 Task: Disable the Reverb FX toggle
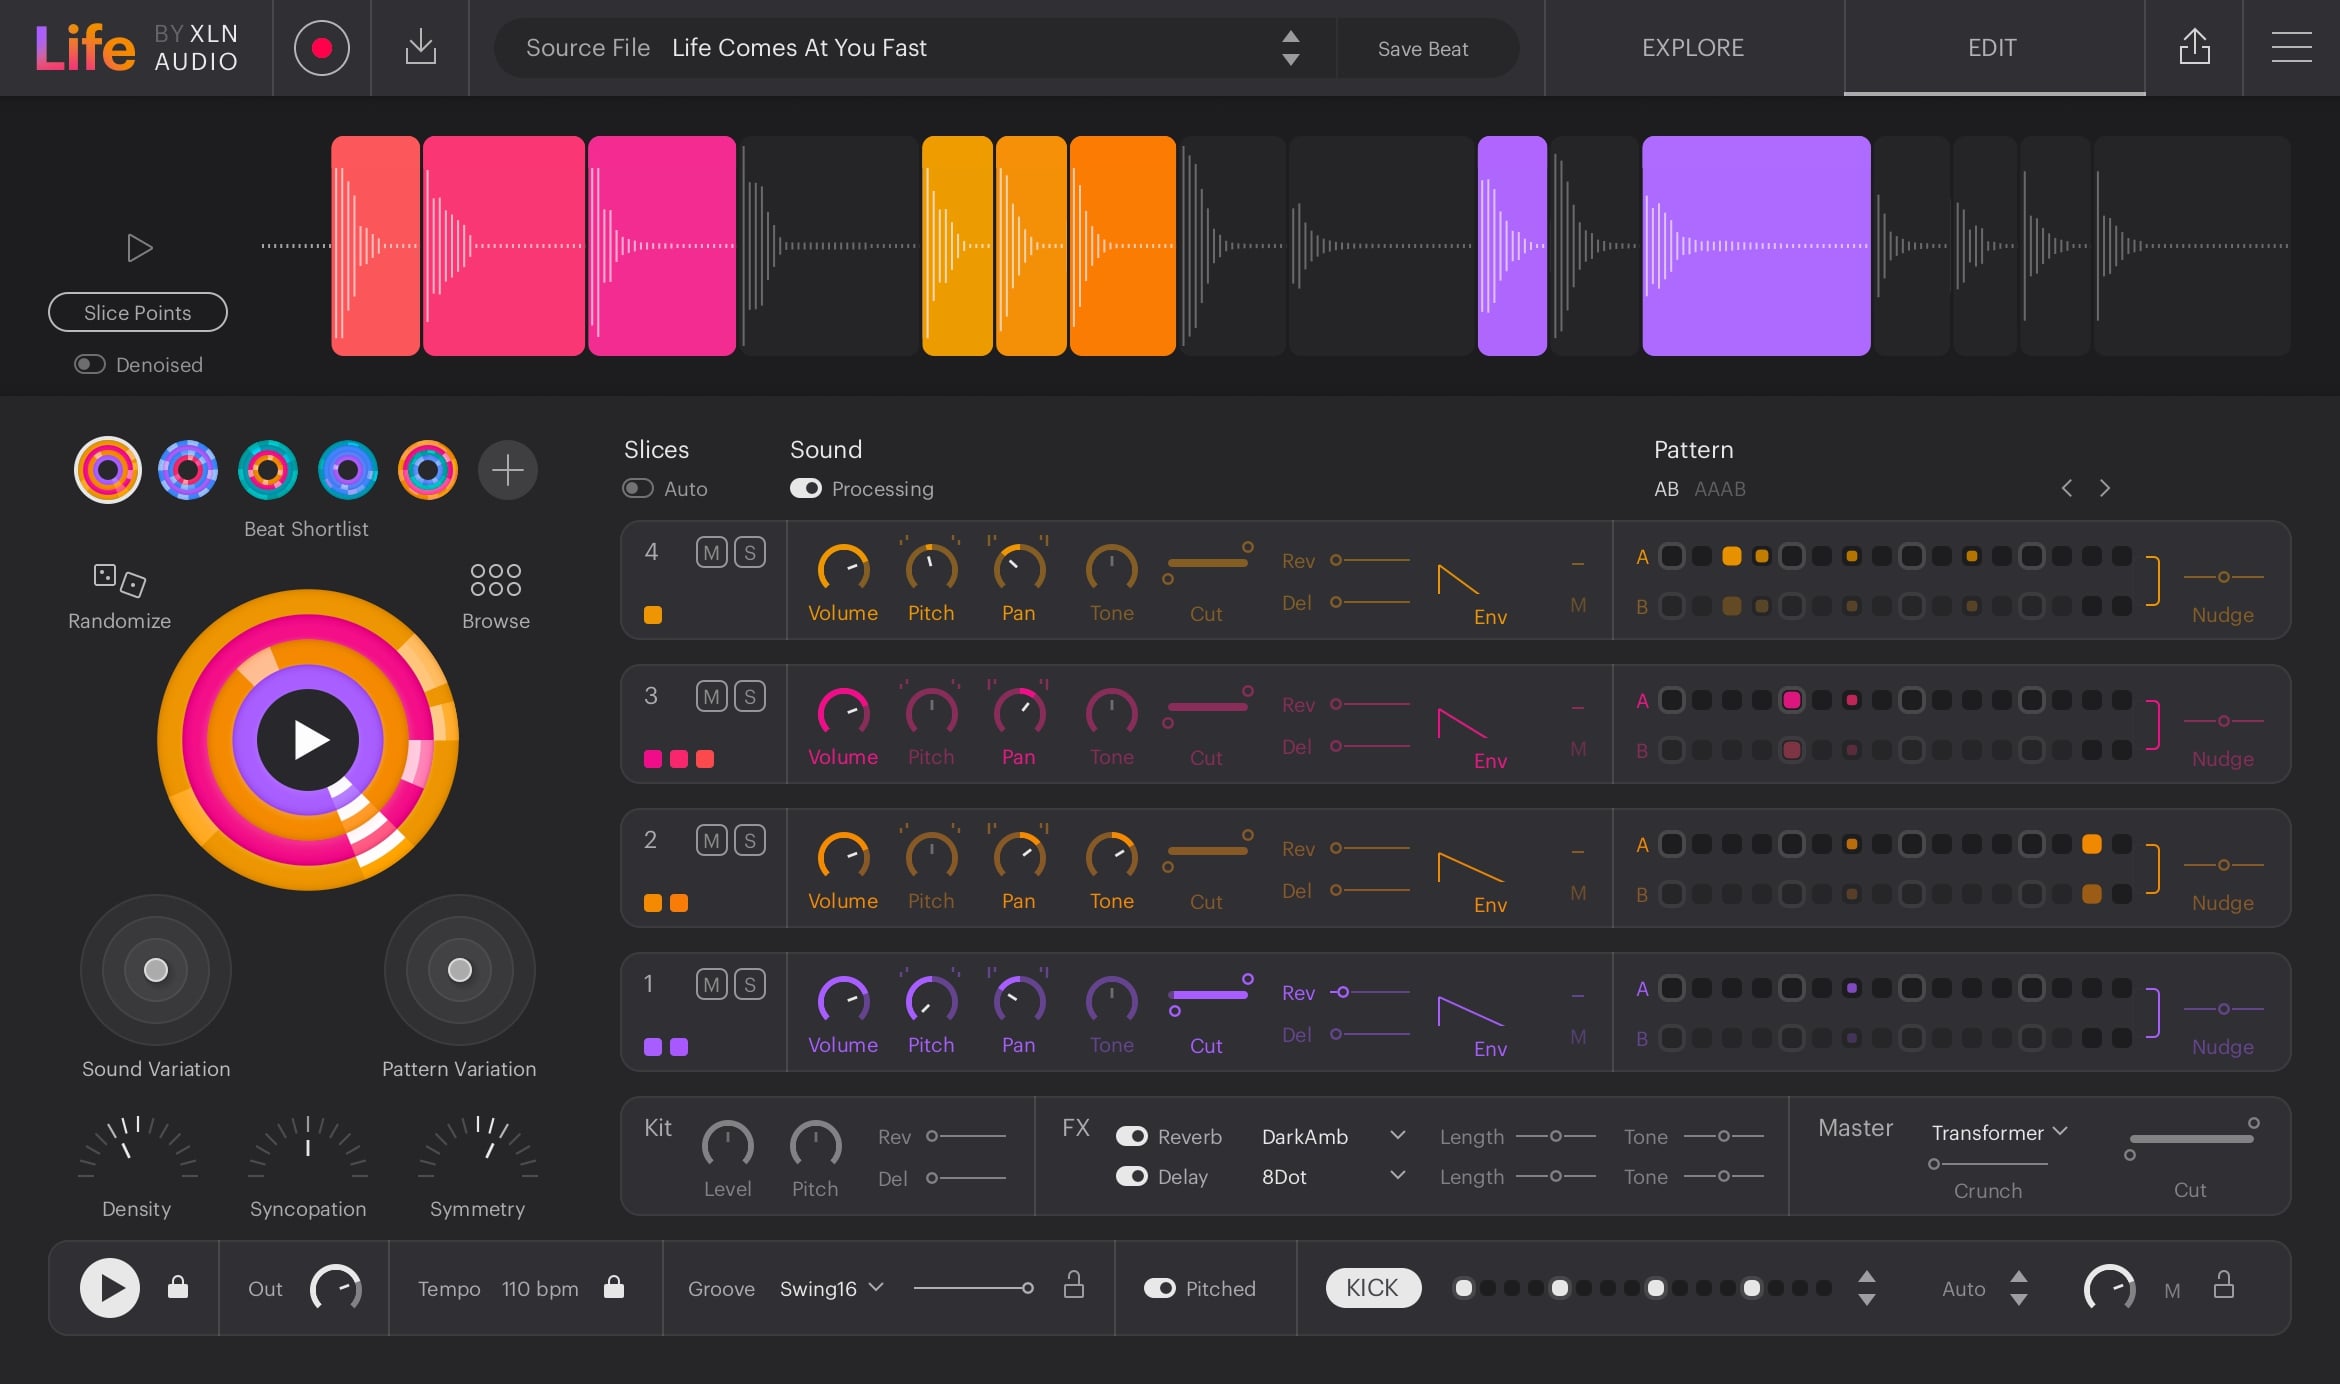(1133, 1136)
